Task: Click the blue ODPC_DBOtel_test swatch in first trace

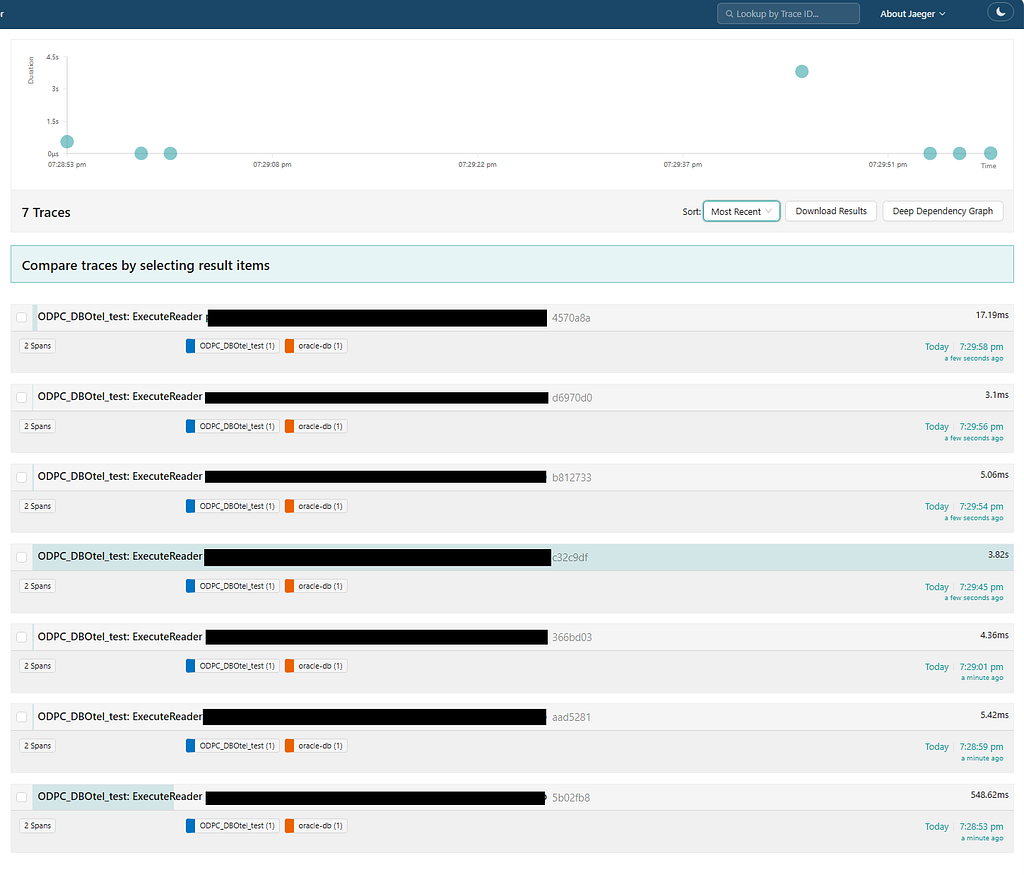Action: (190, 346)
